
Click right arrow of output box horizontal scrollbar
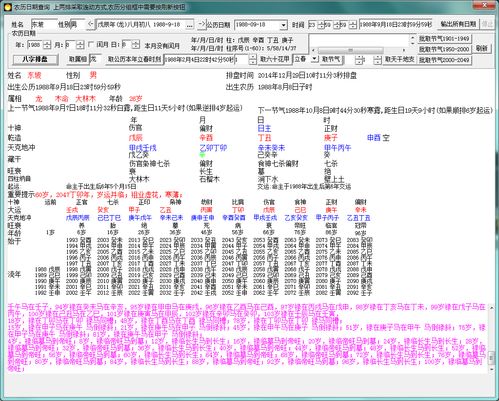click(x=404, y=50)
